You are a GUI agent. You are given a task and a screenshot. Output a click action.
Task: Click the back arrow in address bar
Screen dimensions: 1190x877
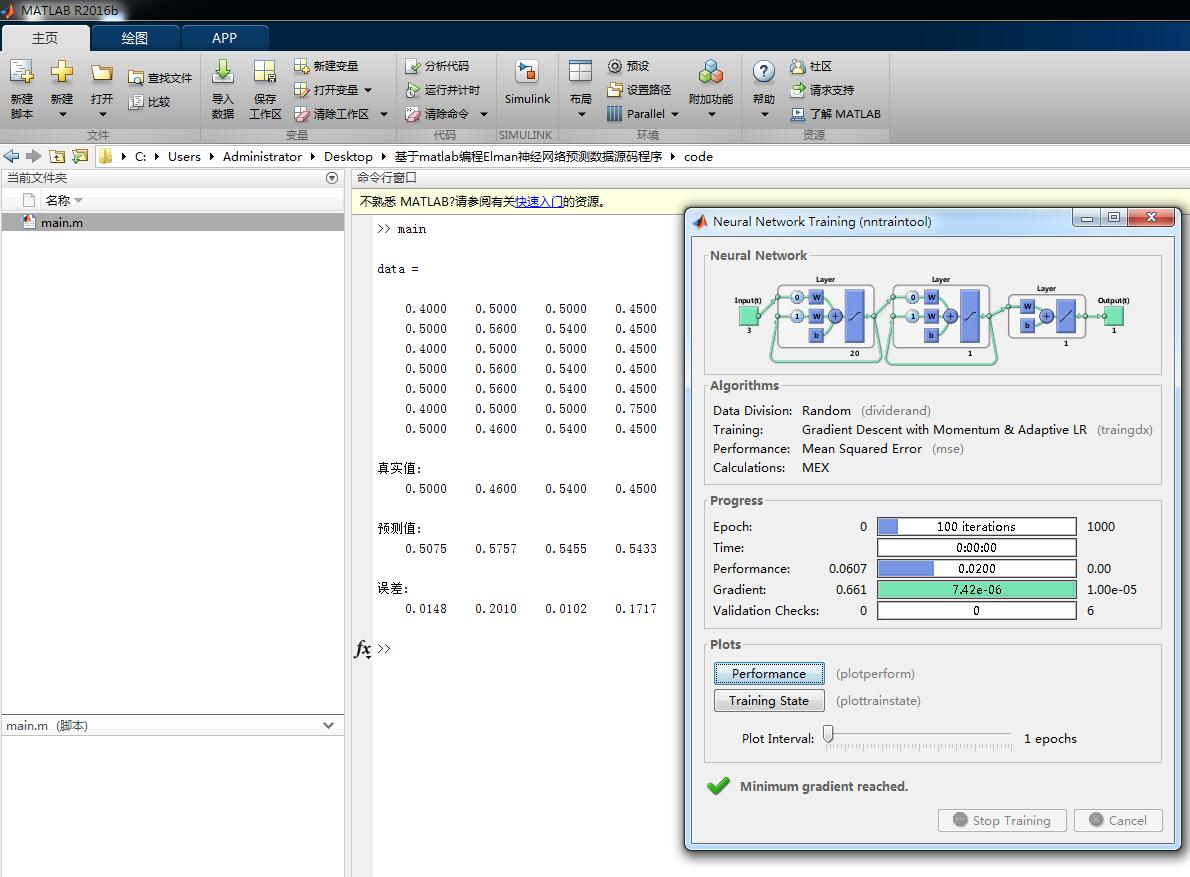click(x=11, y=156)
